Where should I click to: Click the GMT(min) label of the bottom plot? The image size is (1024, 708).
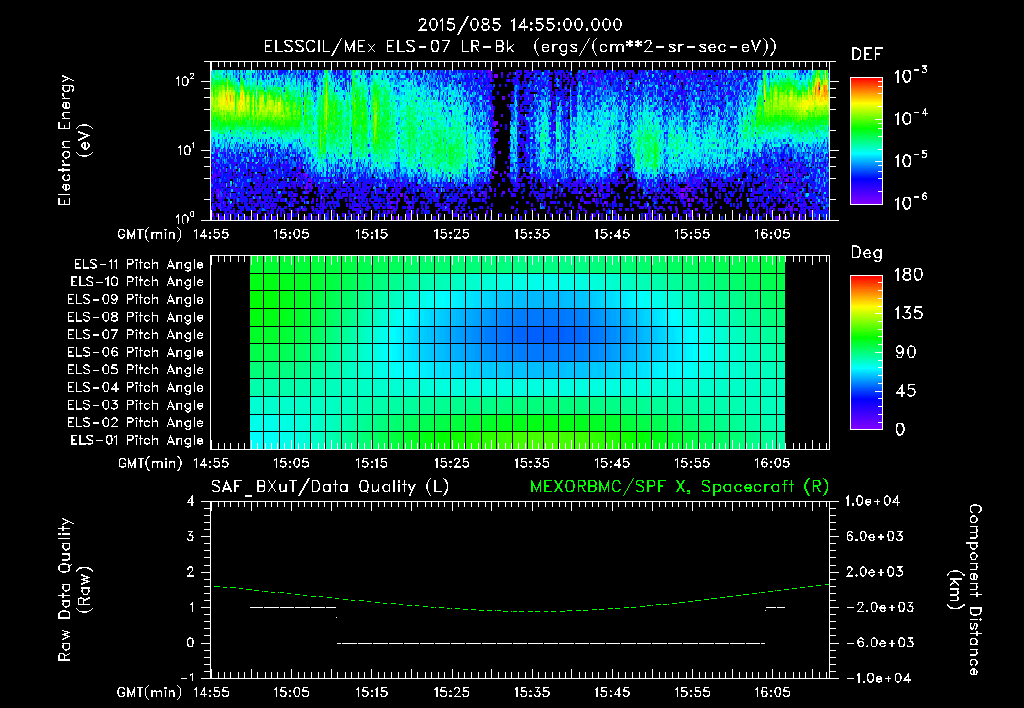(x=150, y=692)
